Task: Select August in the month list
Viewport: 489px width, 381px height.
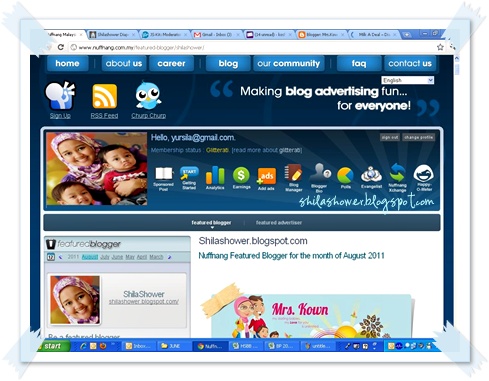Action: coord(90,257)
